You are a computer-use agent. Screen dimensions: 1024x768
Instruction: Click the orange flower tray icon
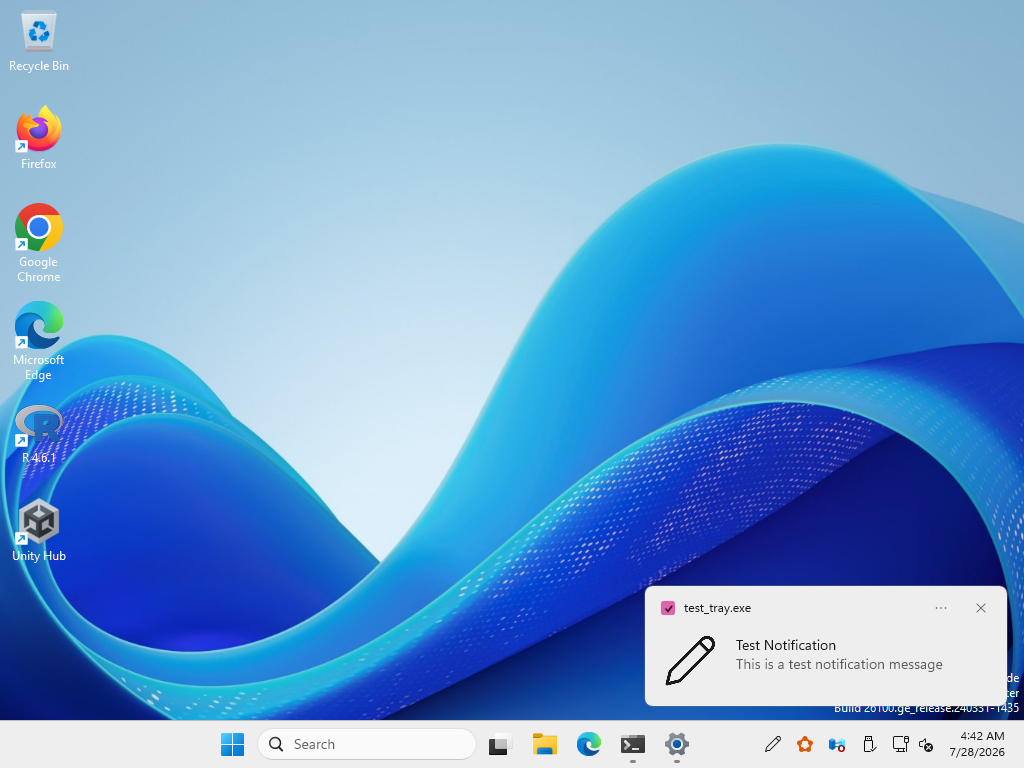tap(805, 744)
